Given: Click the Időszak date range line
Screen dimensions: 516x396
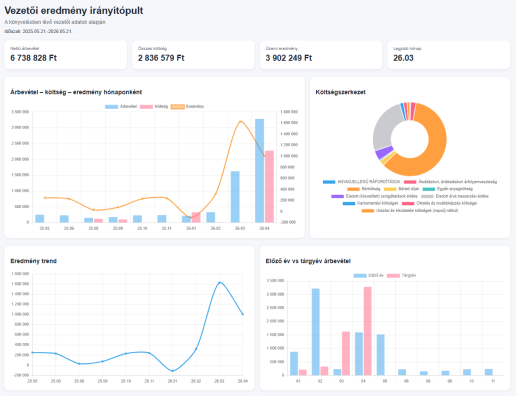Looking at the screenshot, I should tap(38, 31).
